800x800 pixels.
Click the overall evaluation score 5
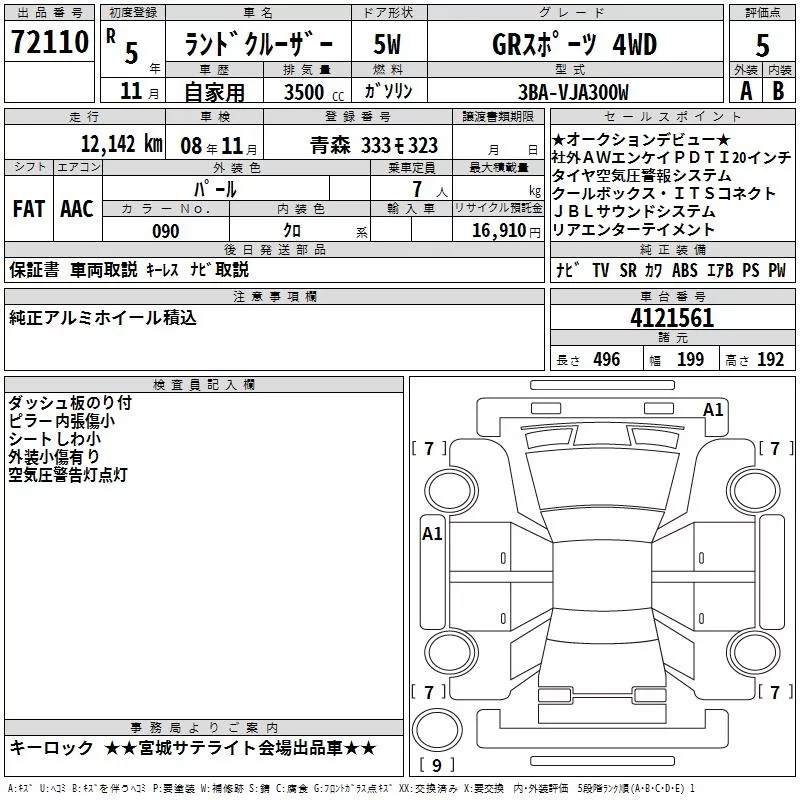tap(762, 45)
